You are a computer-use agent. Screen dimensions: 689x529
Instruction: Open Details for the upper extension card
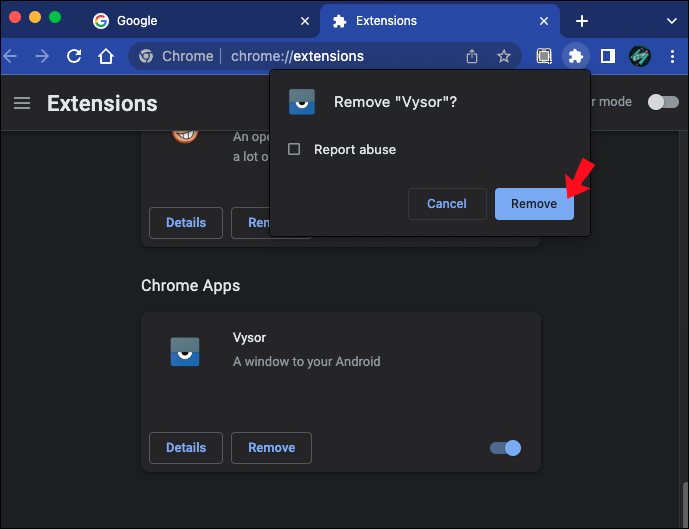pos(186,223)
